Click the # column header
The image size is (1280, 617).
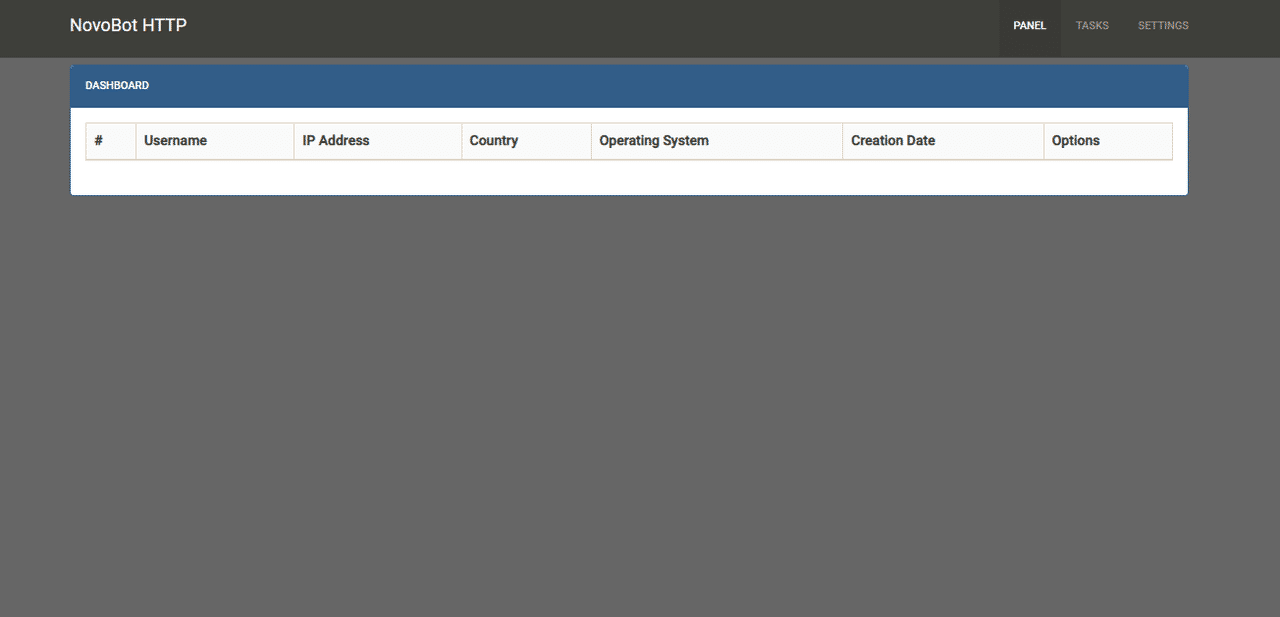coord(97,140)
